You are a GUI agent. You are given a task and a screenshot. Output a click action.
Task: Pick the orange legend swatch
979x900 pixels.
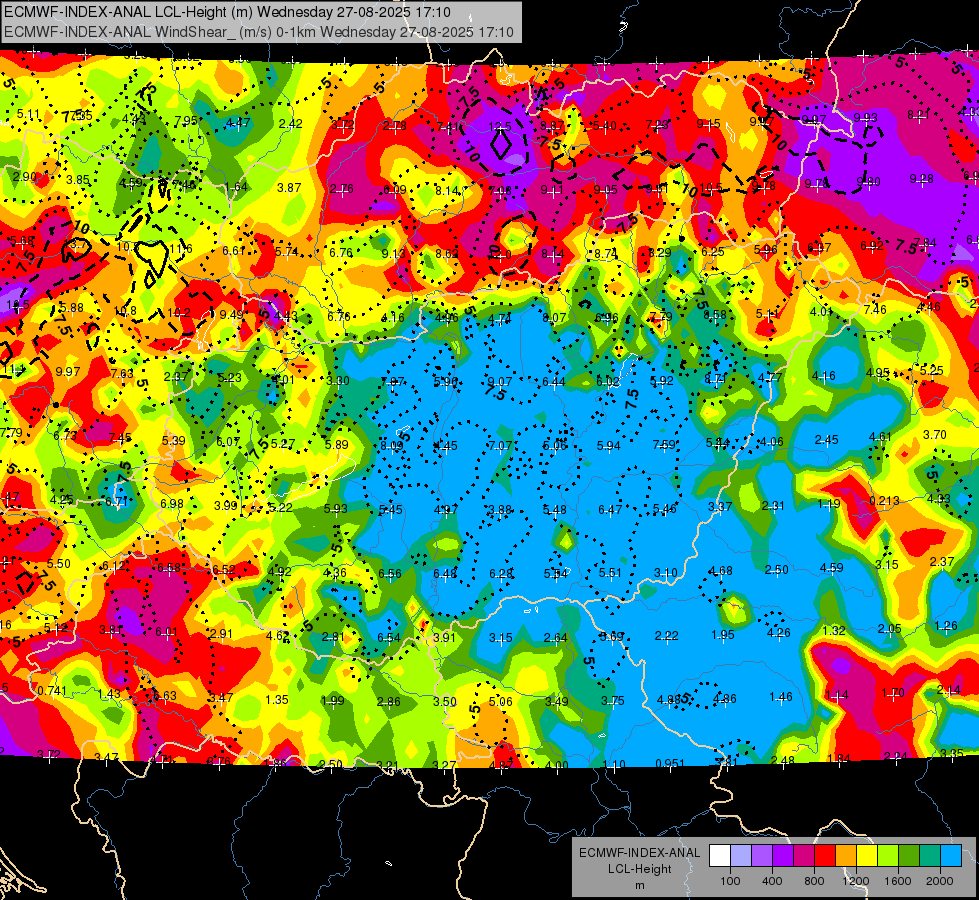846,856
